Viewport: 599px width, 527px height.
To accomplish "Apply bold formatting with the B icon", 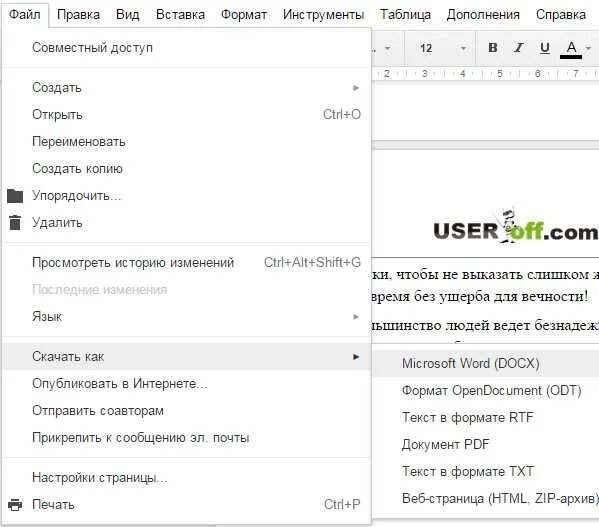I will click(x=493, y=48).
